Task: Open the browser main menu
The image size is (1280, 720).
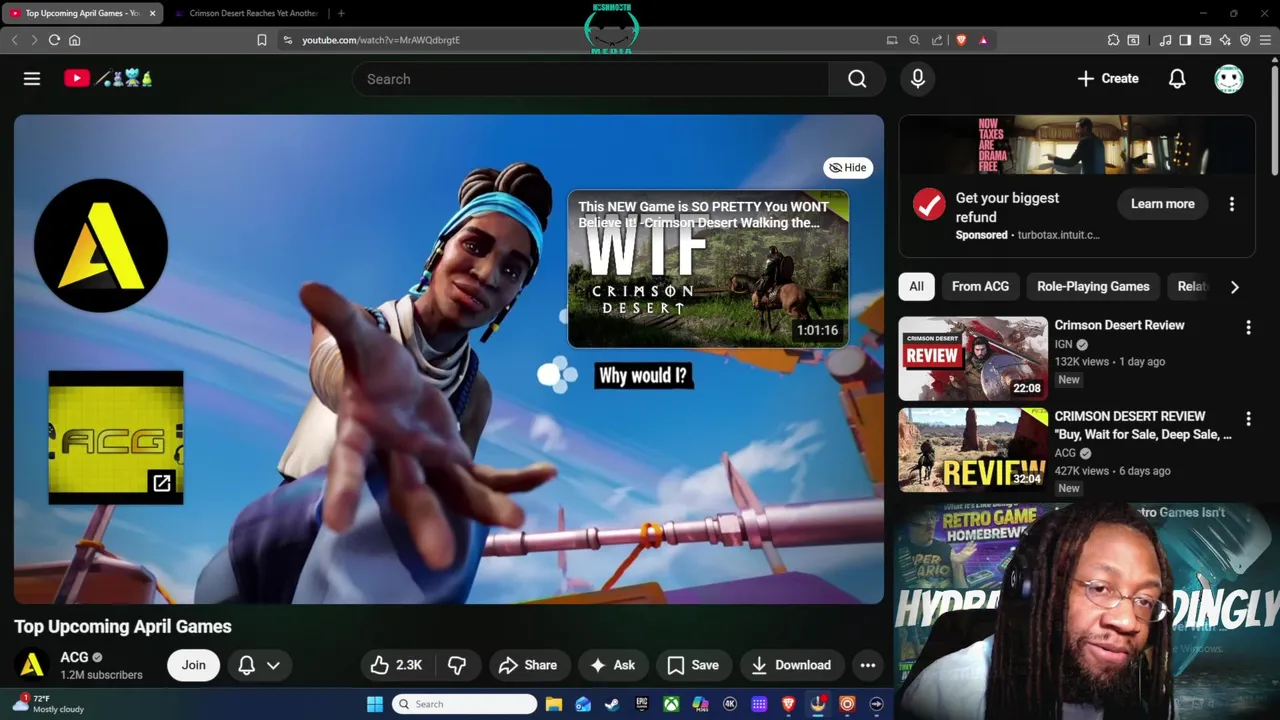Action: click(x=1265, y=40)
